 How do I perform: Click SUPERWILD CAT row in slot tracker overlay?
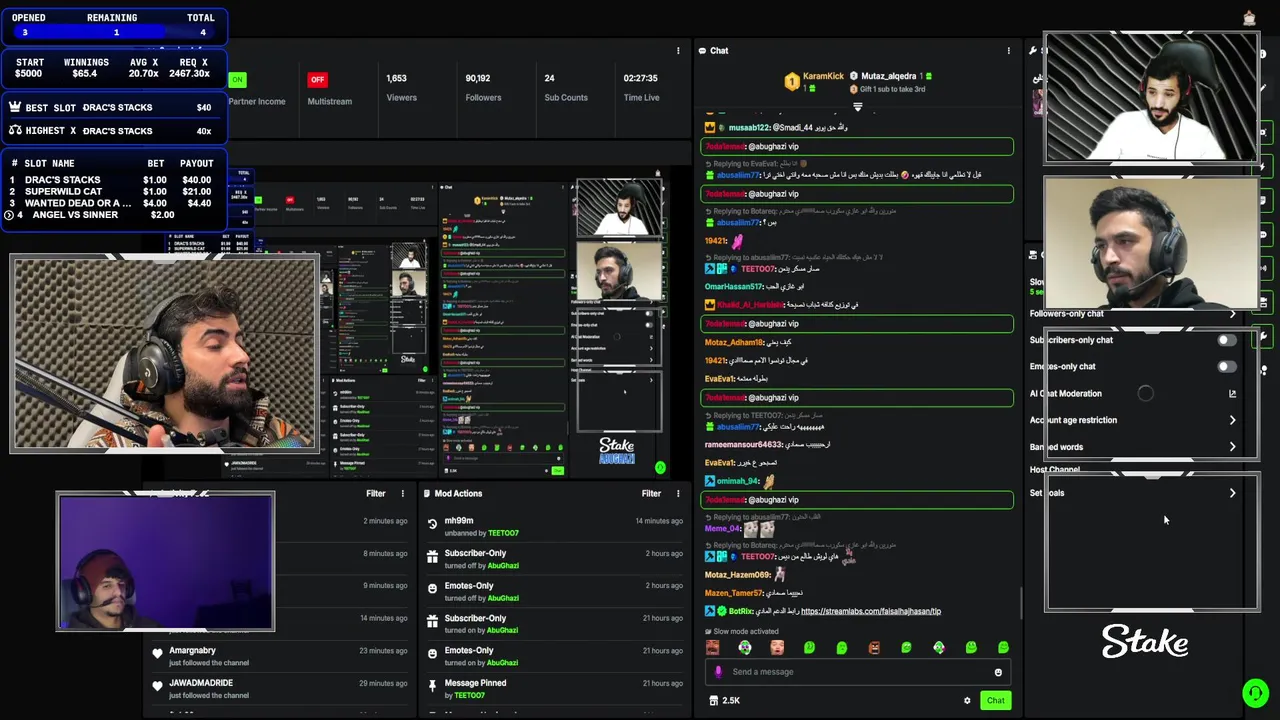(x=112, y=192)
